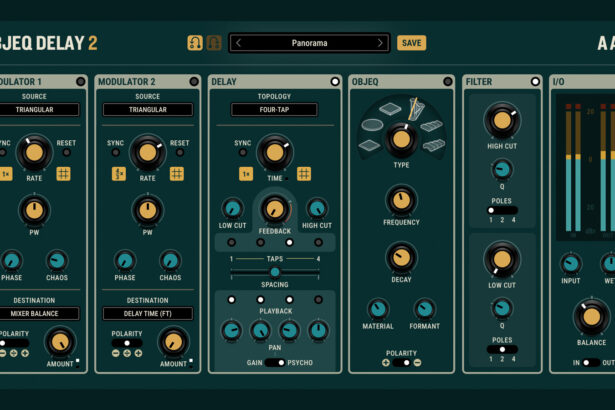Toggle the Modulator 1 power button
The width and height of the screenshot is (615, 410).
click(x=80, y=81)
